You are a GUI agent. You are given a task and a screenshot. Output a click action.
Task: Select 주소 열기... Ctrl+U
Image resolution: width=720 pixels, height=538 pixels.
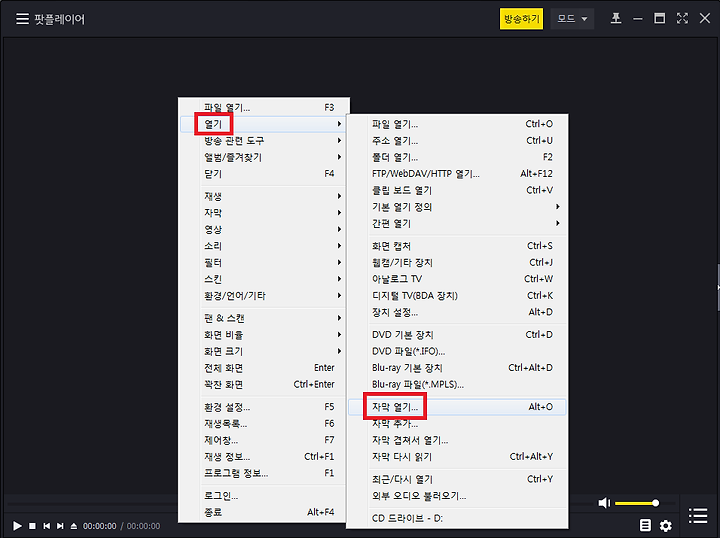tap(457, 140)
